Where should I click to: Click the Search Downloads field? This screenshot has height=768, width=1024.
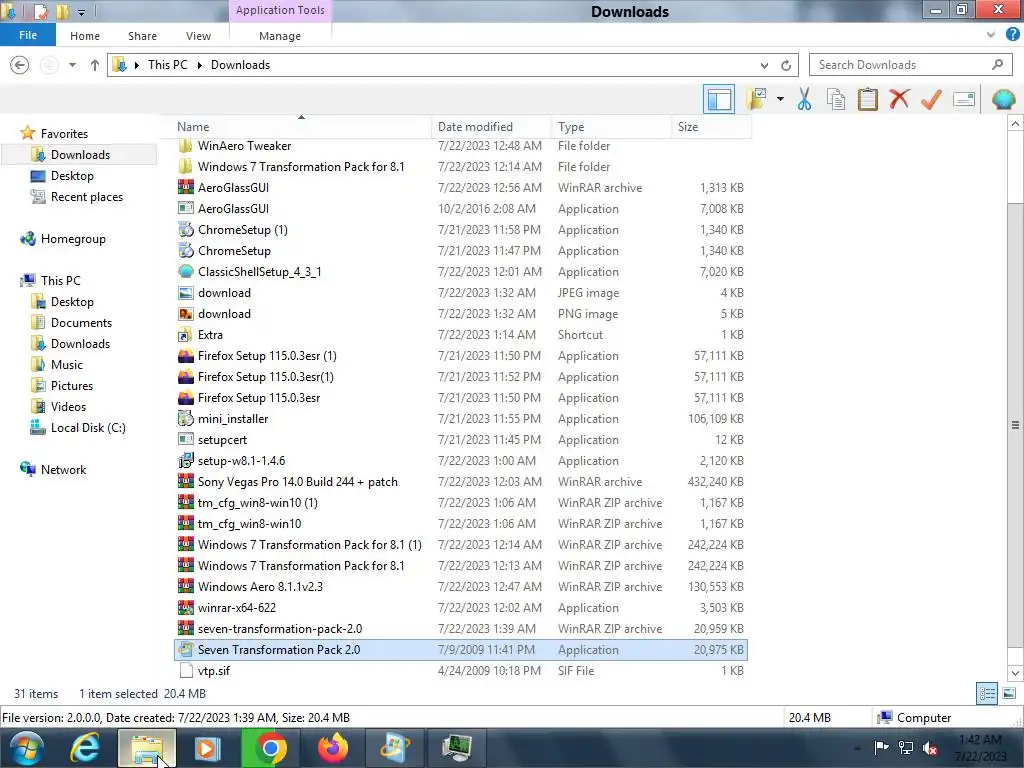910,65
